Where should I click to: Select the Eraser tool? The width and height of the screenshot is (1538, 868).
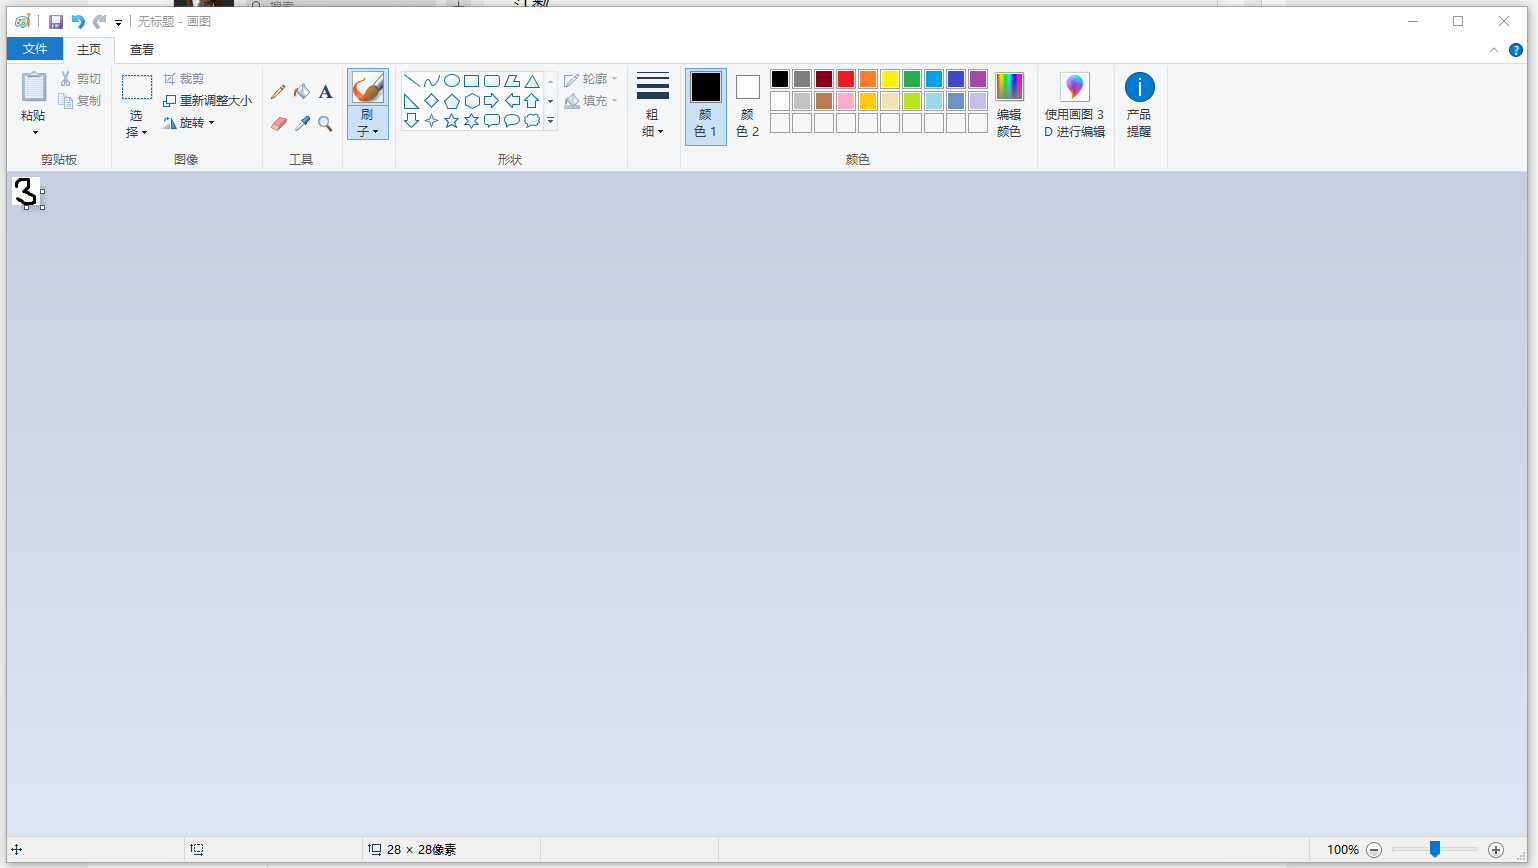pos(278,124)
